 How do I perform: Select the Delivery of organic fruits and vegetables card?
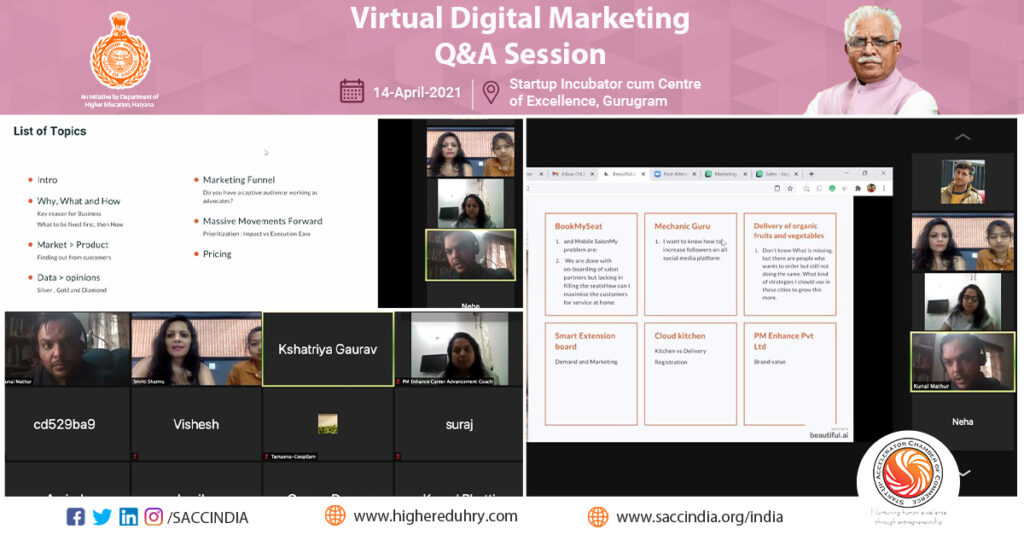pos(790,264)
